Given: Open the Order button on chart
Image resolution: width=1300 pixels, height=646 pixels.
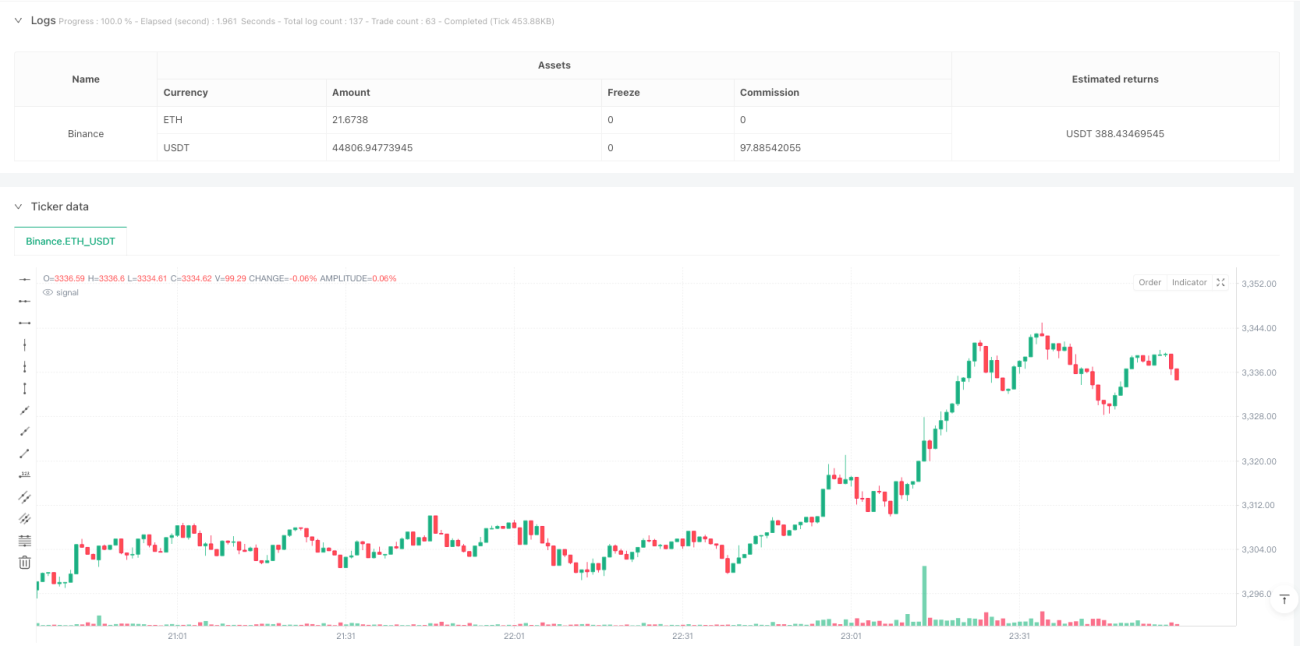Looking at the screenshot, I should click(x=1150, y=283).
